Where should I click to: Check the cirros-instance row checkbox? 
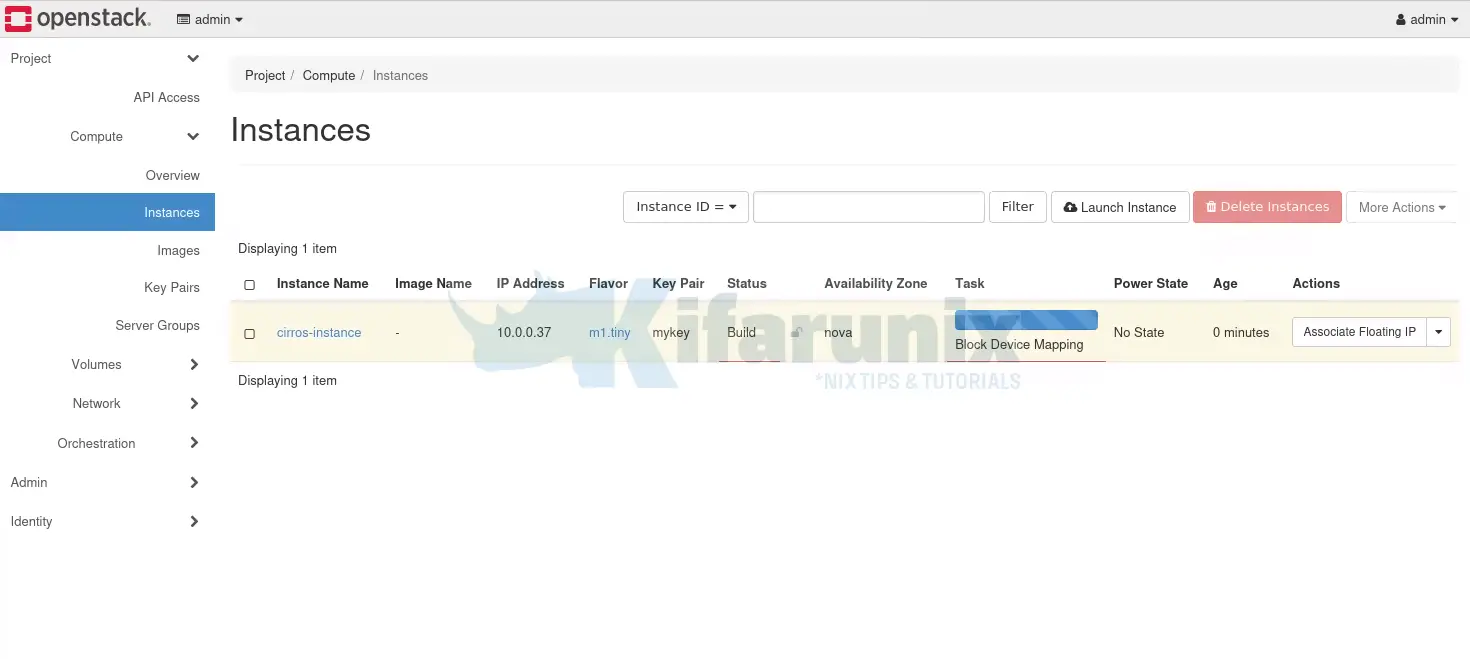[x=249, y=333]
